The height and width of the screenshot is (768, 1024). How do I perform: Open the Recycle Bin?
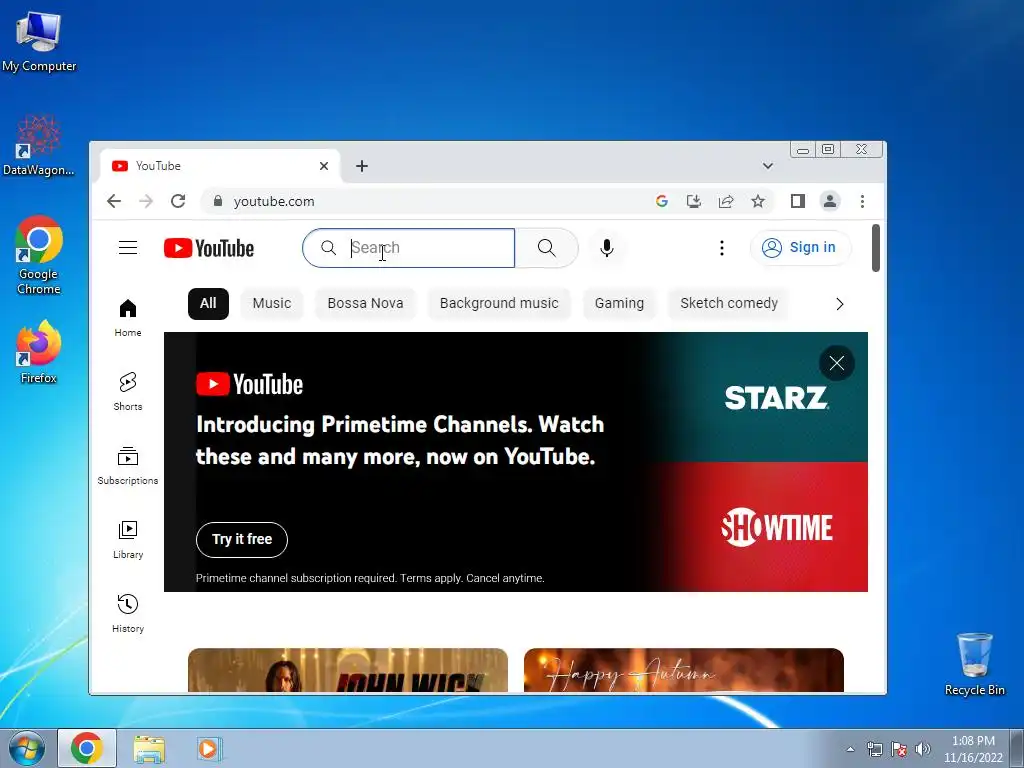tap(974, 664)
